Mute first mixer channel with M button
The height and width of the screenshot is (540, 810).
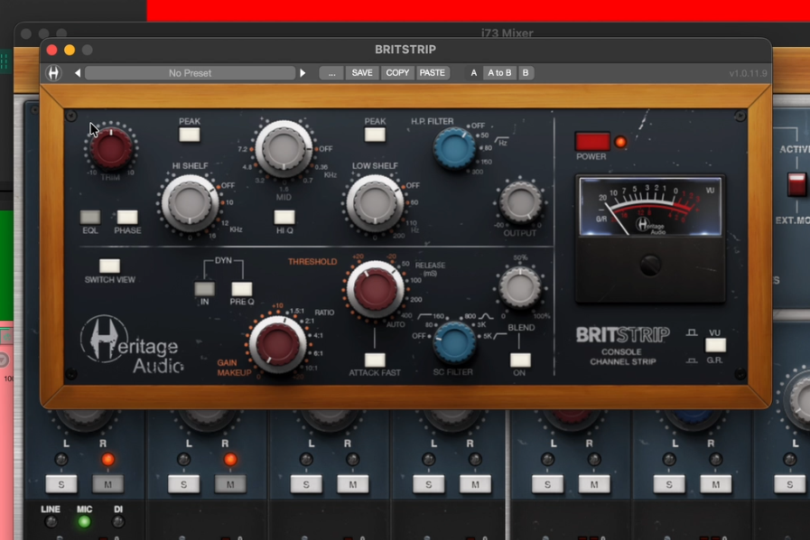click(x=108, y=484)
